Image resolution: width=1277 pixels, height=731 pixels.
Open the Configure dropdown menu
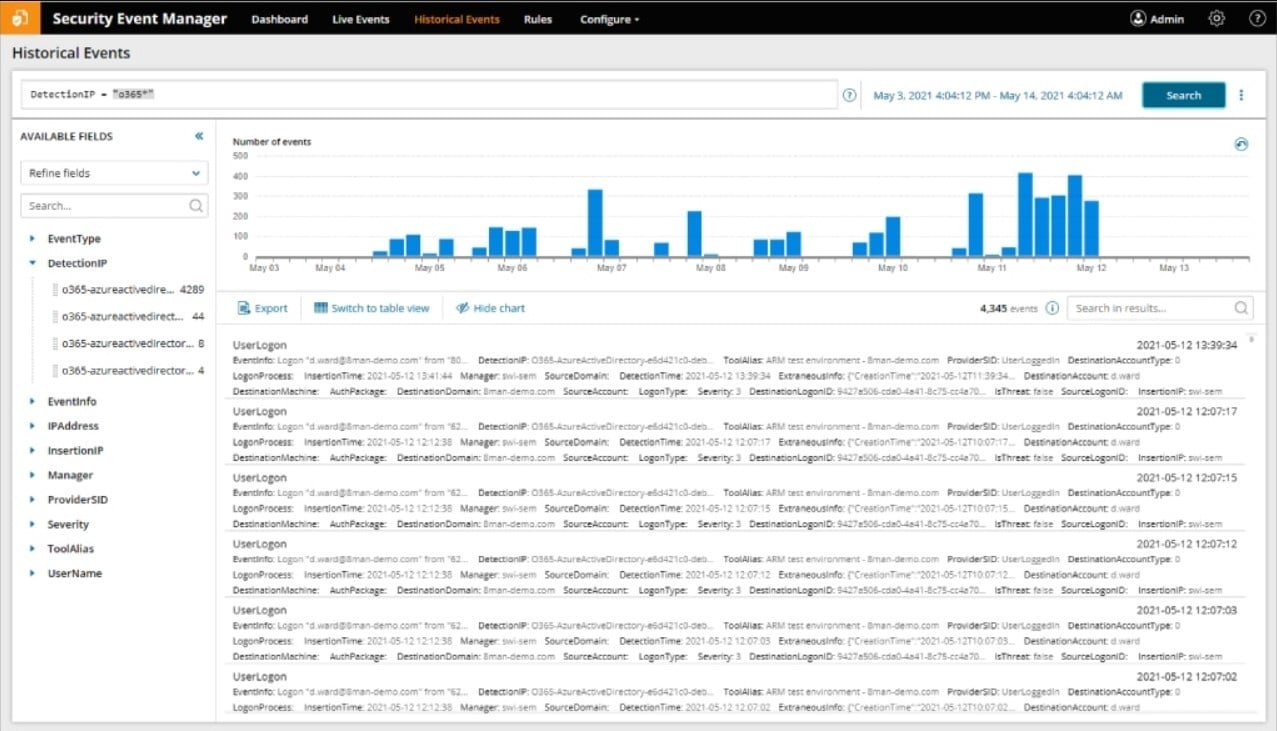point(609,19)
